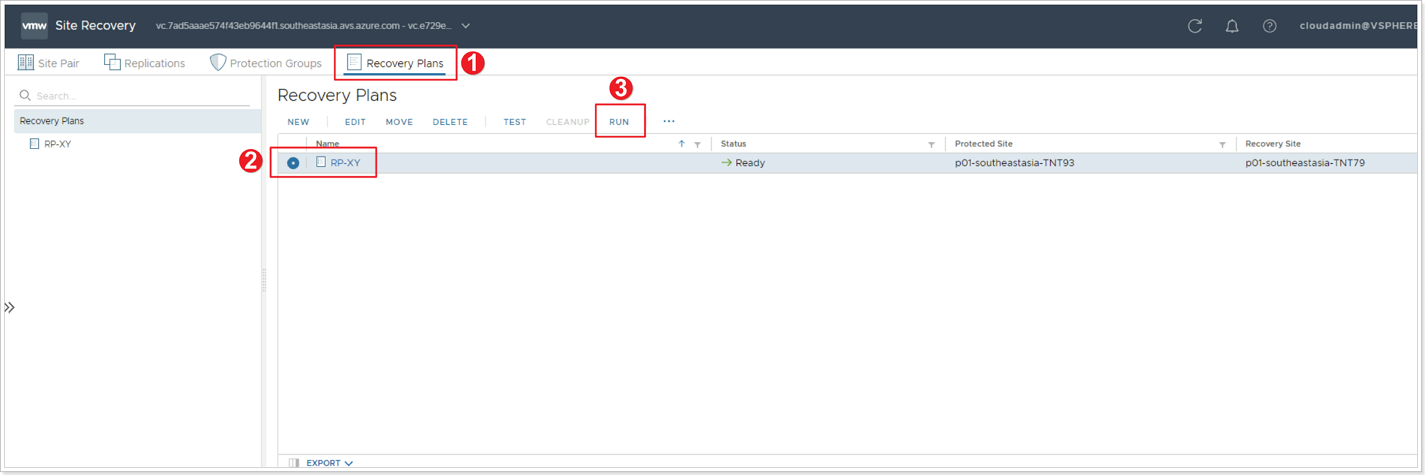This screenshot has height=475, width=1425.
Task: Switch to the Replications tab
Action: (145, 63)
